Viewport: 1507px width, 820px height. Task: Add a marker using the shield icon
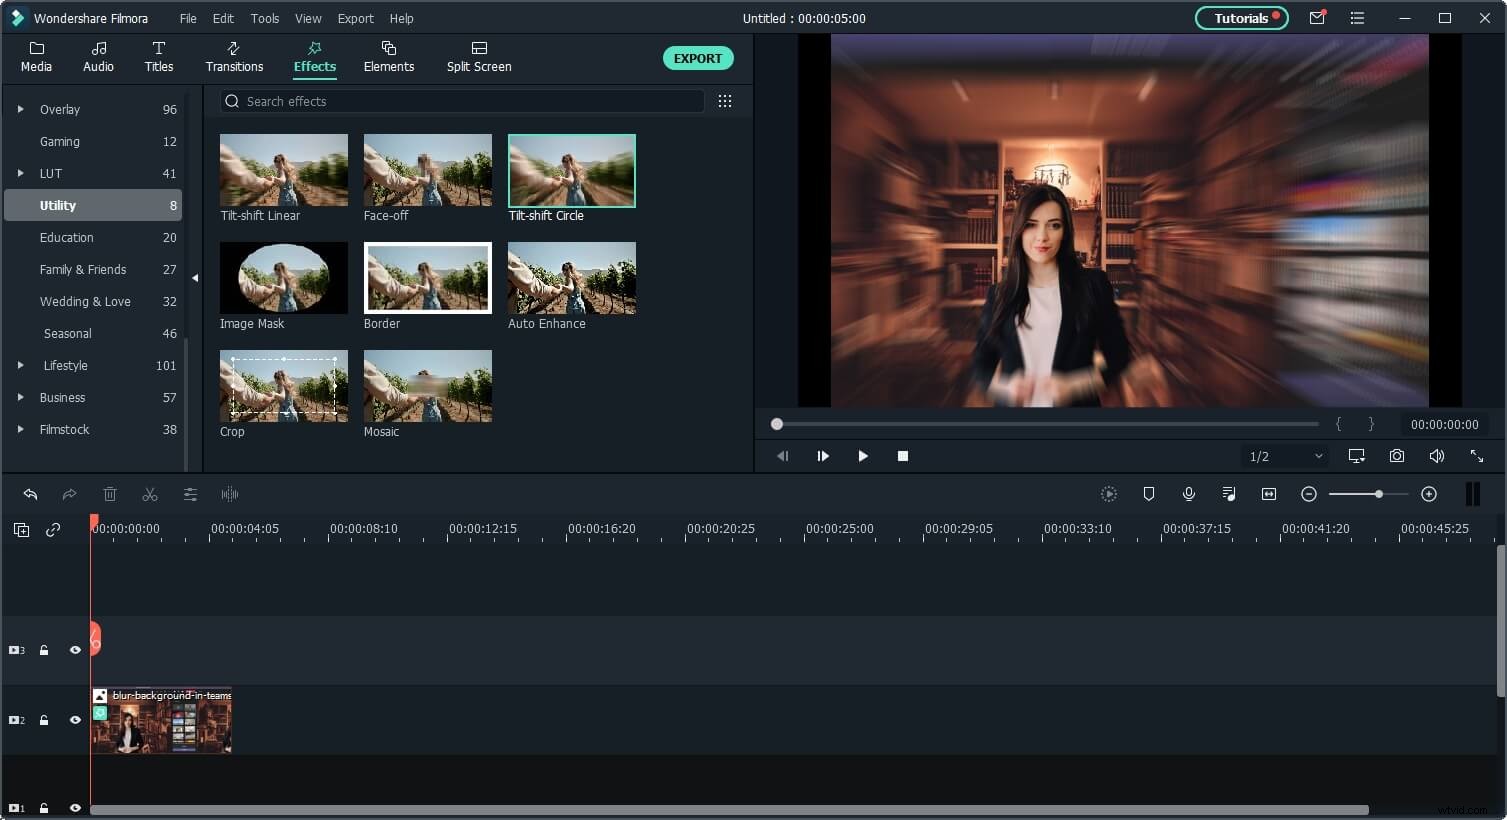click(1149, 494)
